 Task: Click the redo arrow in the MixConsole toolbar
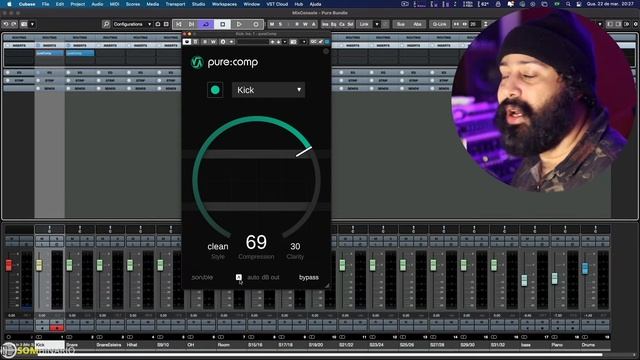tap(14, 24)
